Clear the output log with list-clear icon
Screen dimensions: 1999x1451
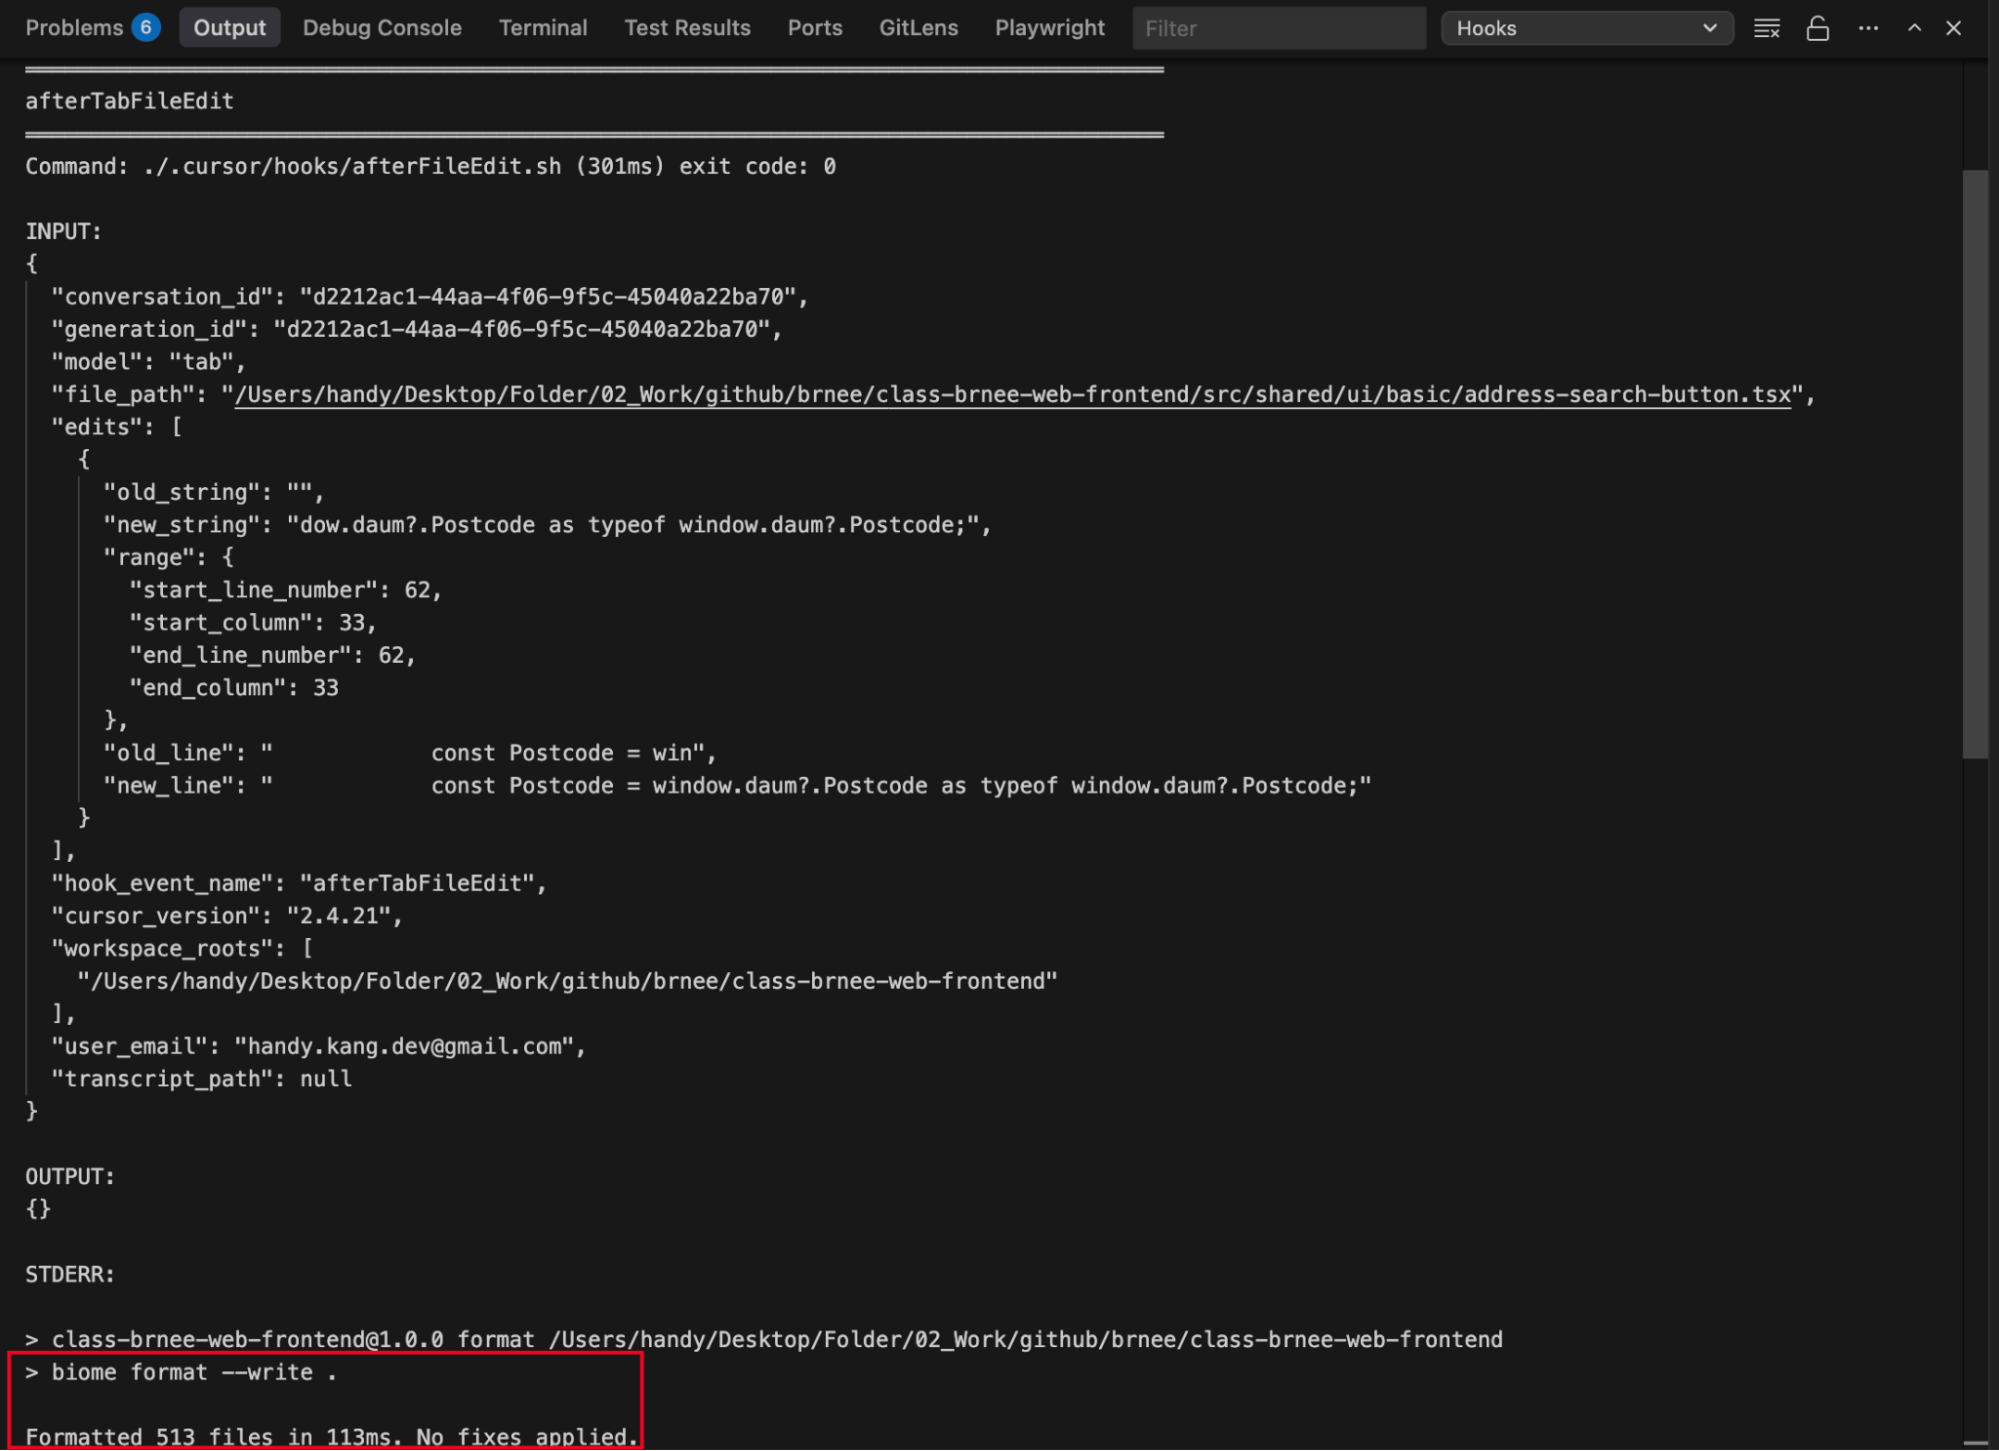(x=1766, y=28)
